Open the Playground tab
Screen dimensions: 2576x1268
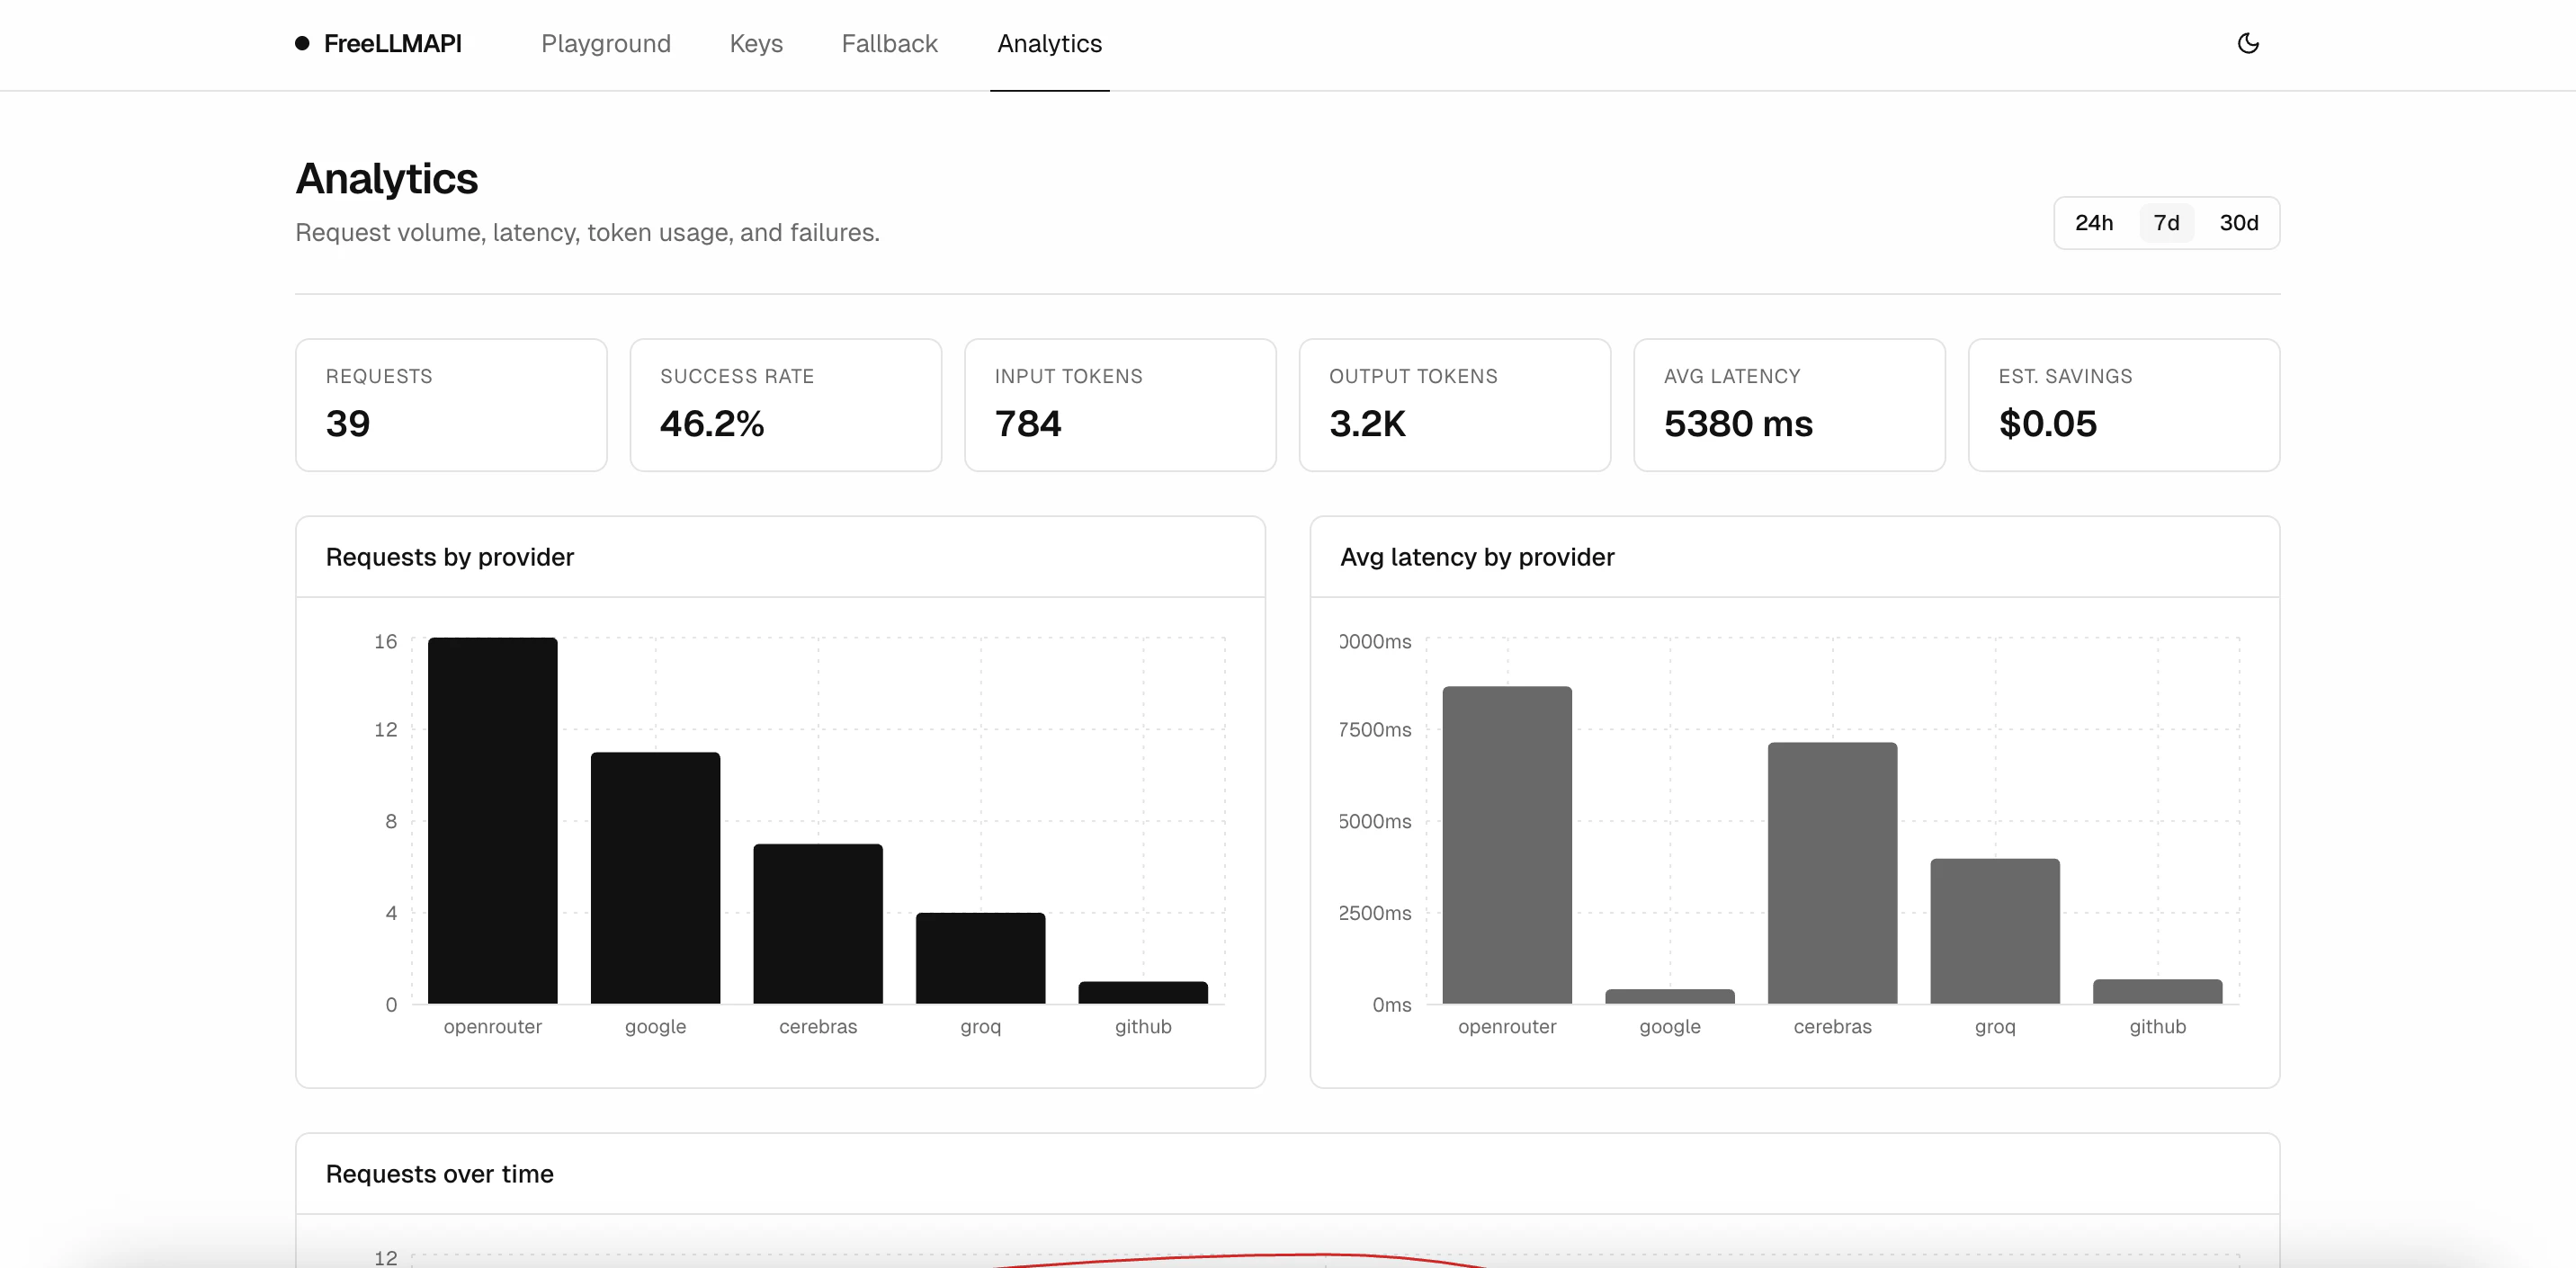click(606, 43)
